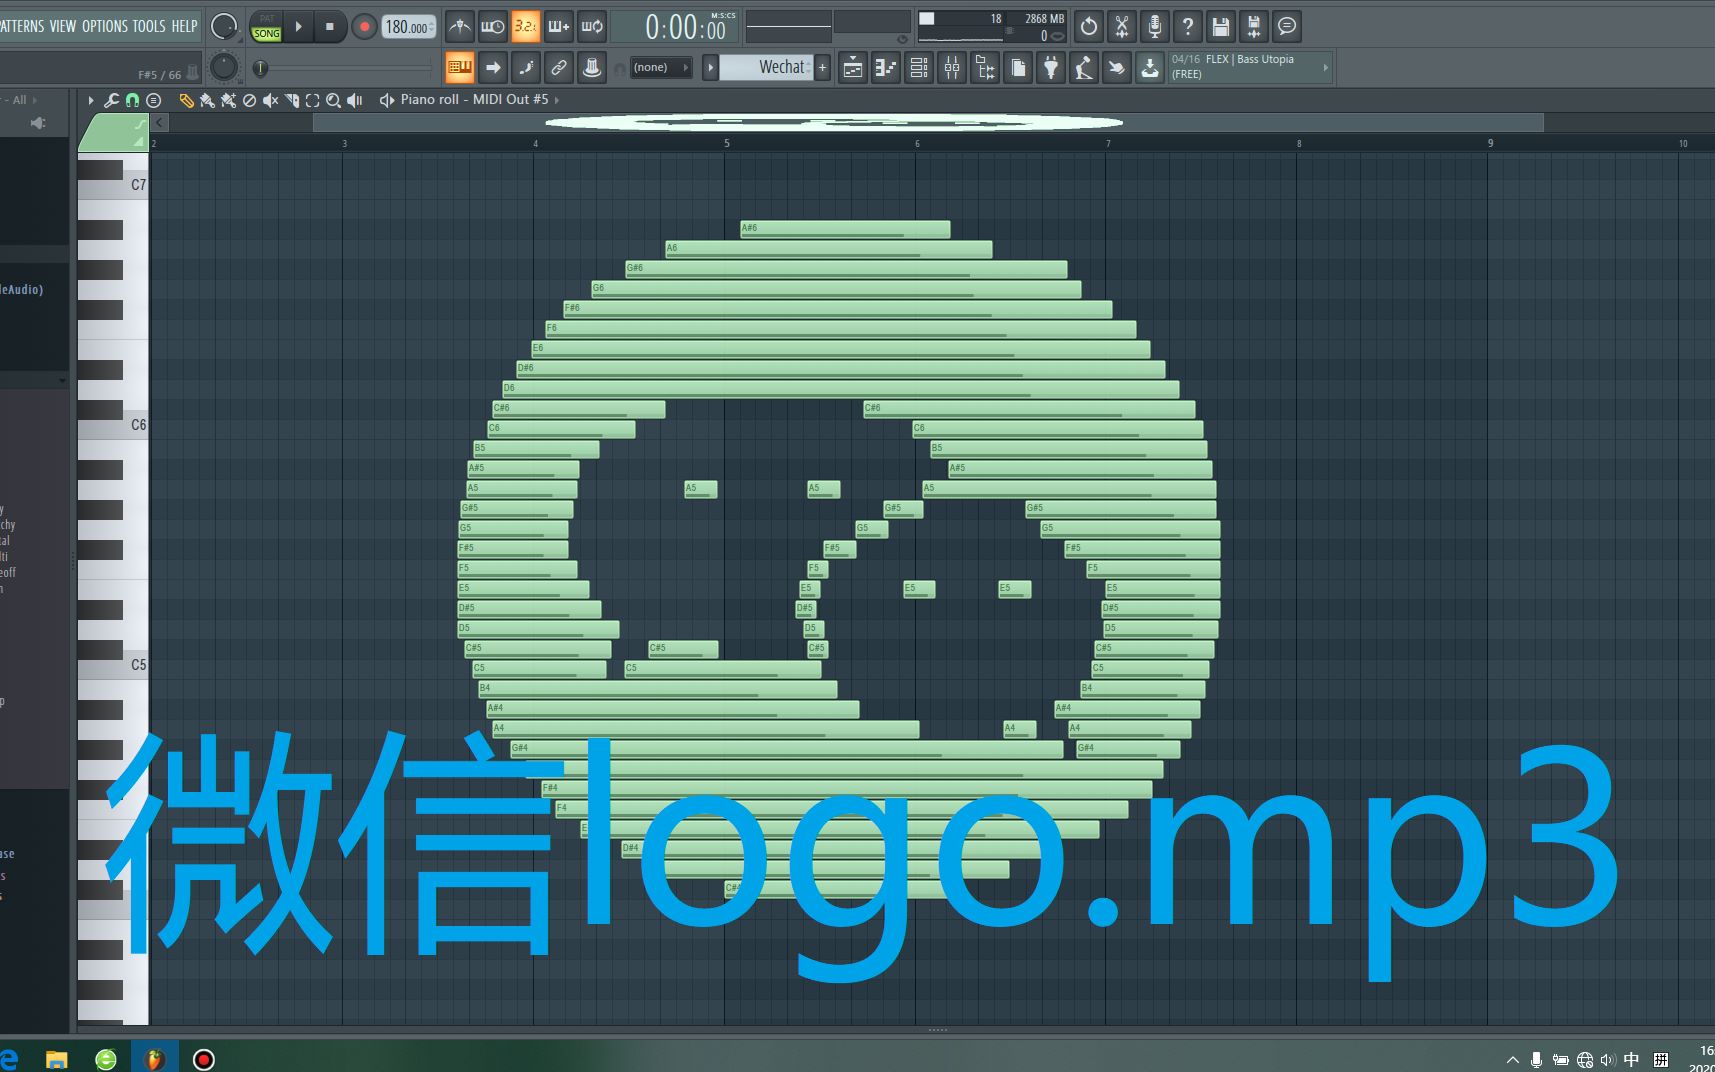Adjust the main pitch knob

click(x=224, y=67)
